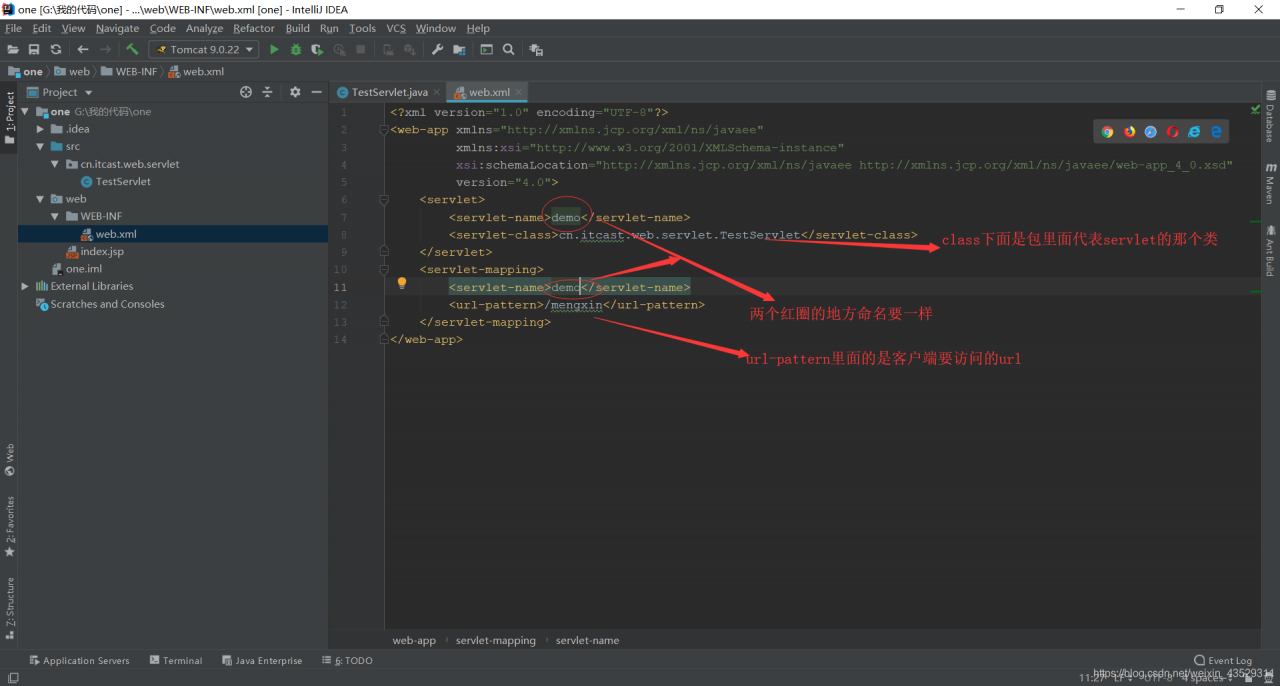Viewport: 1280px width, 686px height.
Task: Click the yellow intention light bulb
Action: 402,283
